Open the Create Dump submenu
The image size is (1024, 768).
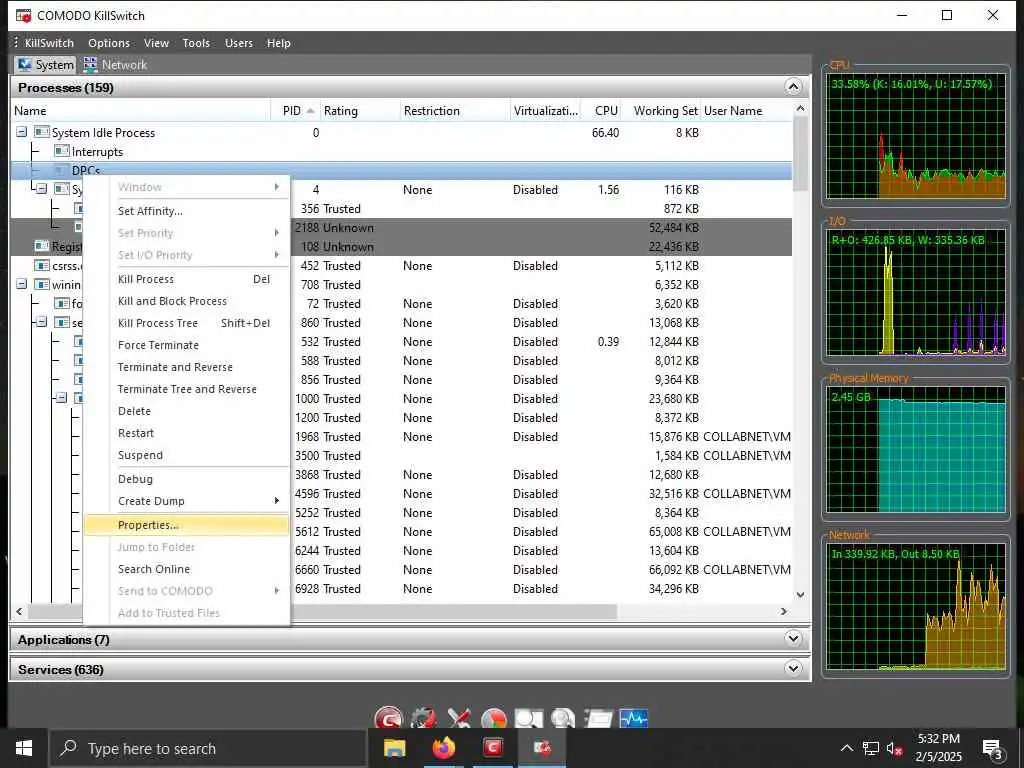[186, 501]
